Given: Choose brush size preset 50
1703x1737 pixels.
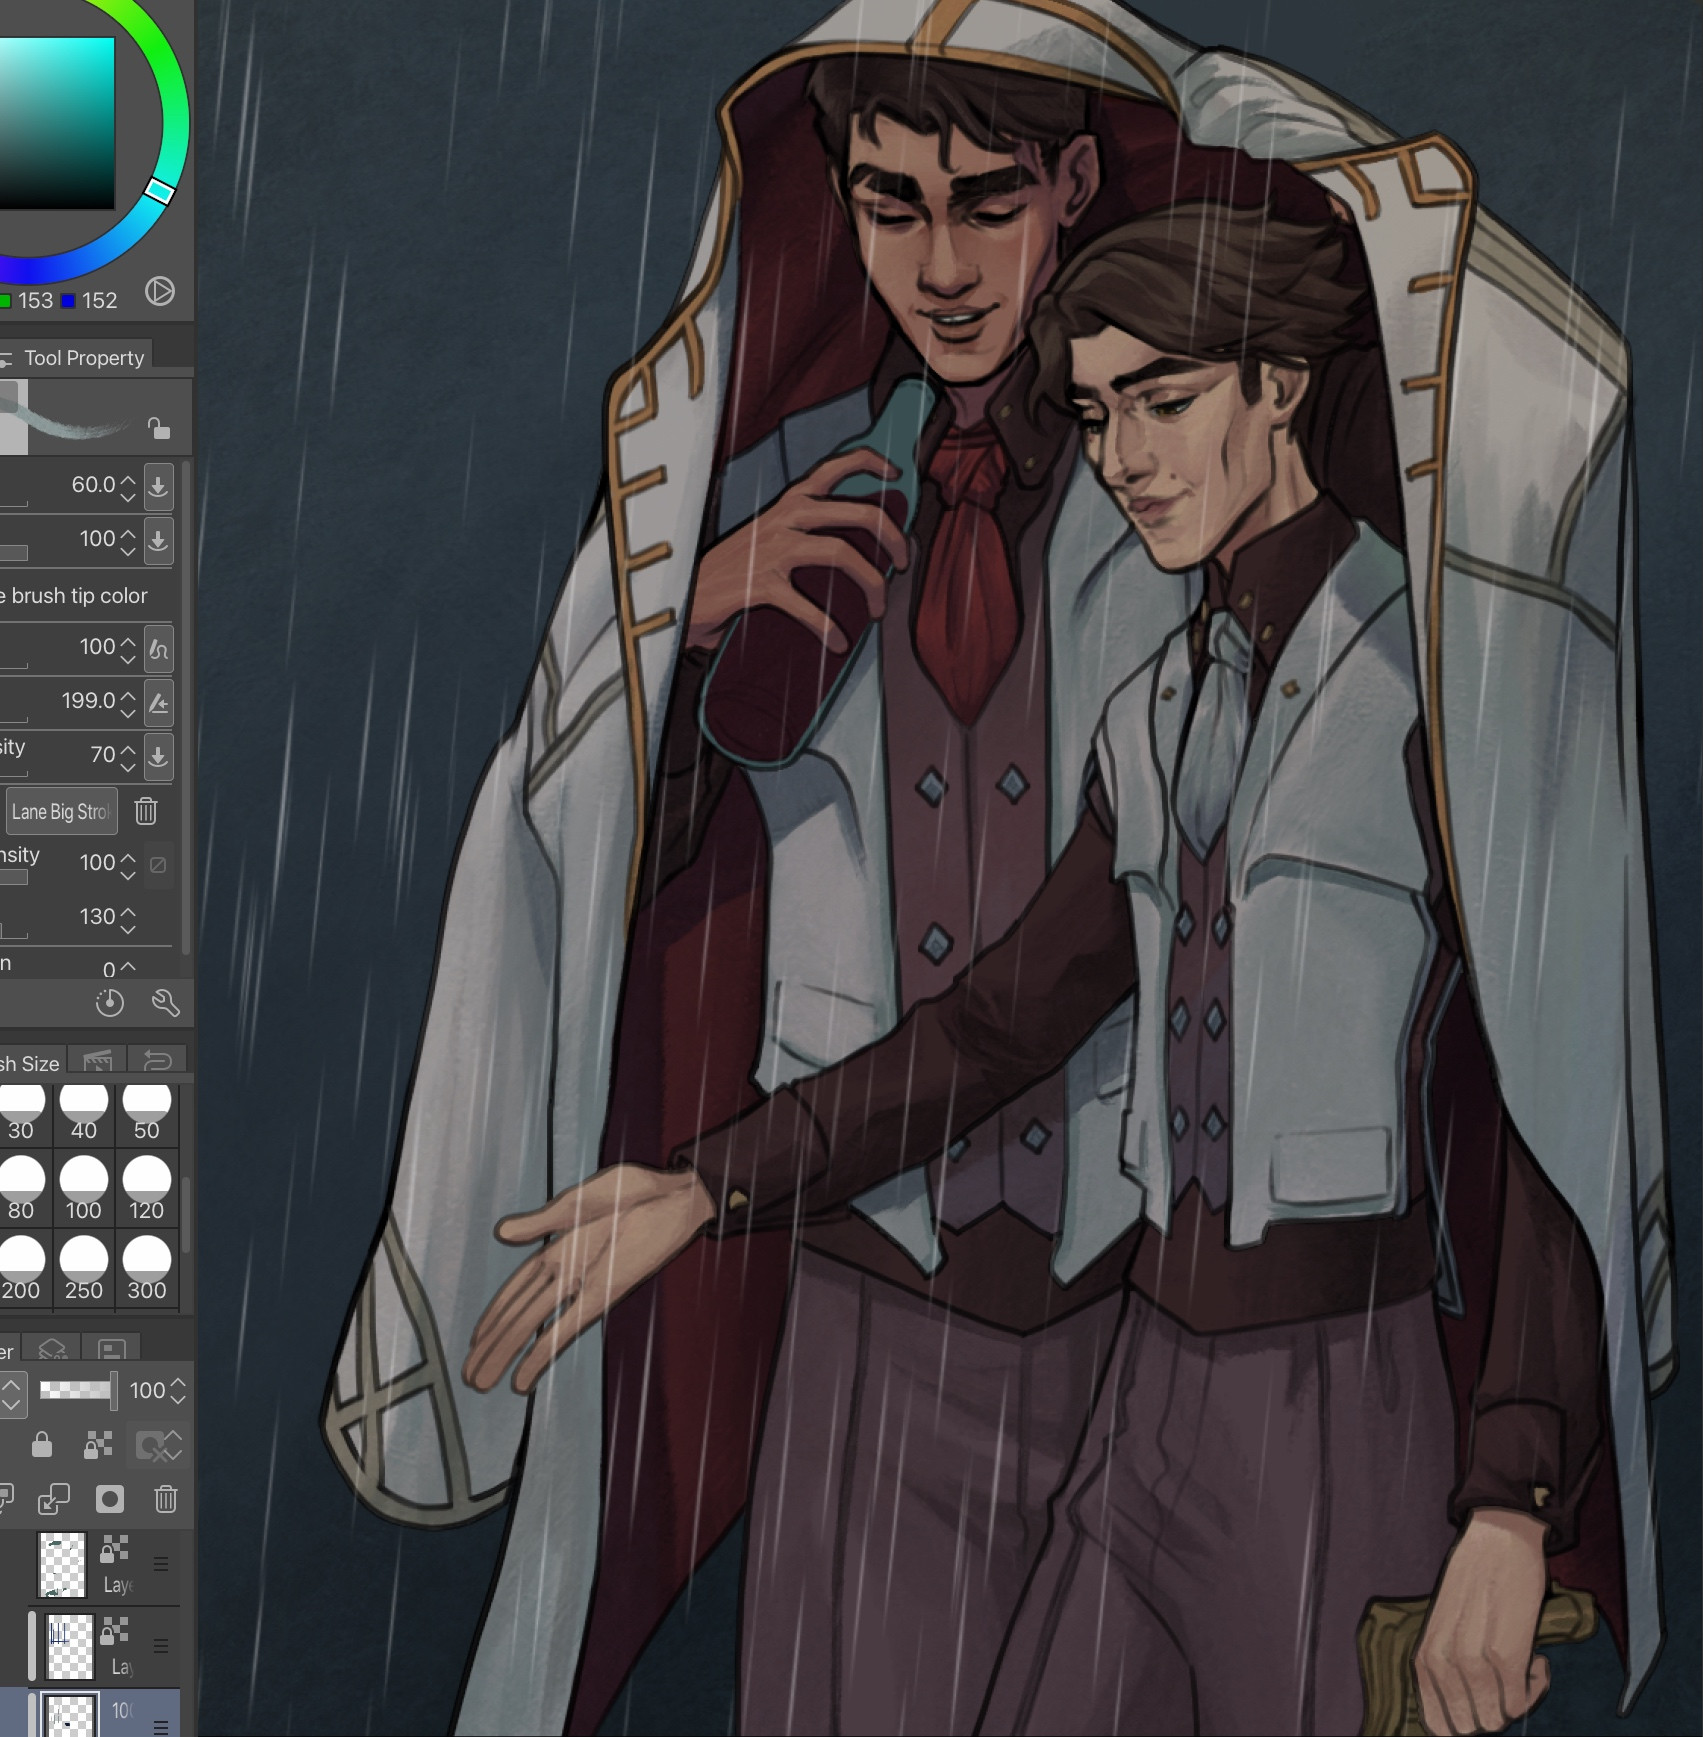Looking at the screenshot, I should click(146, 1114).
